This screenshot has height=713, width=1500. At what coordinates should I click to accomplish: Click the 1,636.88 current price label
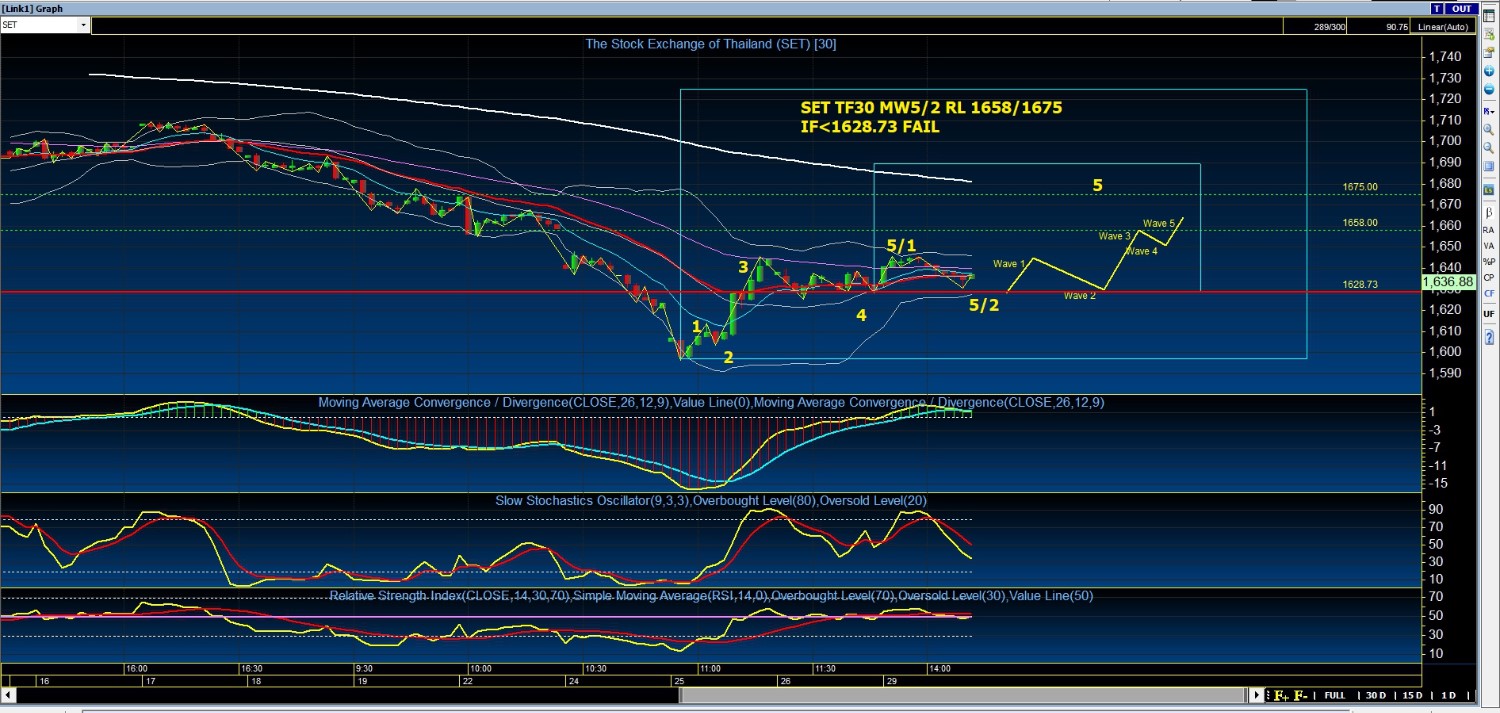click(1446, 283)
